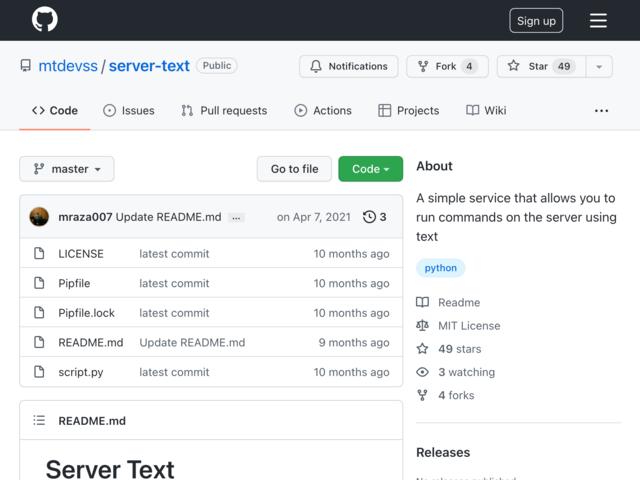This screenshot has width=640, height=480.
Task: Click the file icon next to Pipfile
Action: [x=39, y=283]
